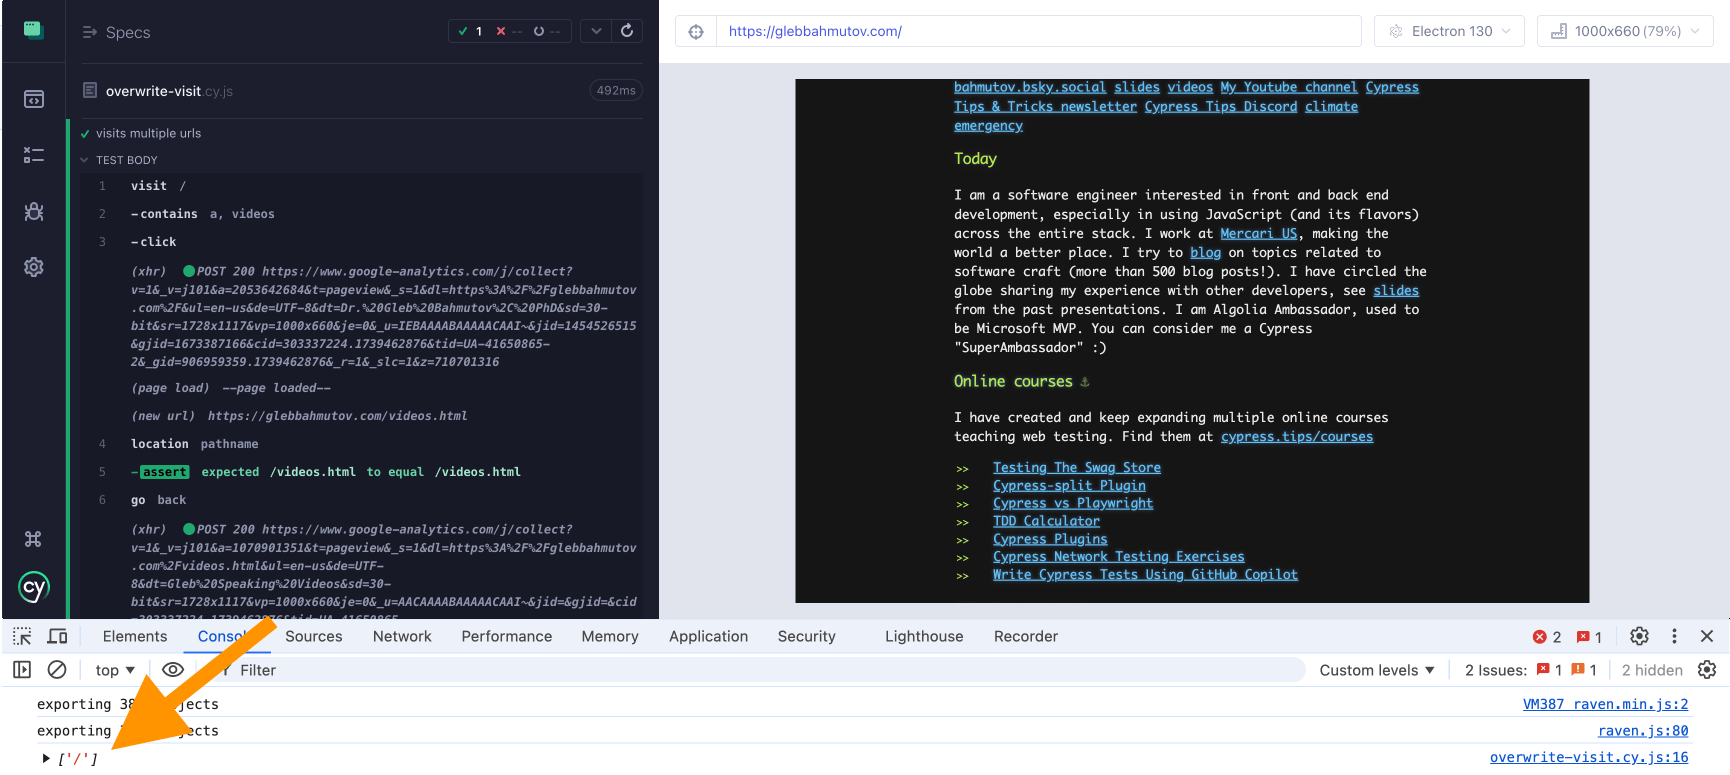Switch to the Recorder tab
1730x775 pixels.
click(1026, 636)
